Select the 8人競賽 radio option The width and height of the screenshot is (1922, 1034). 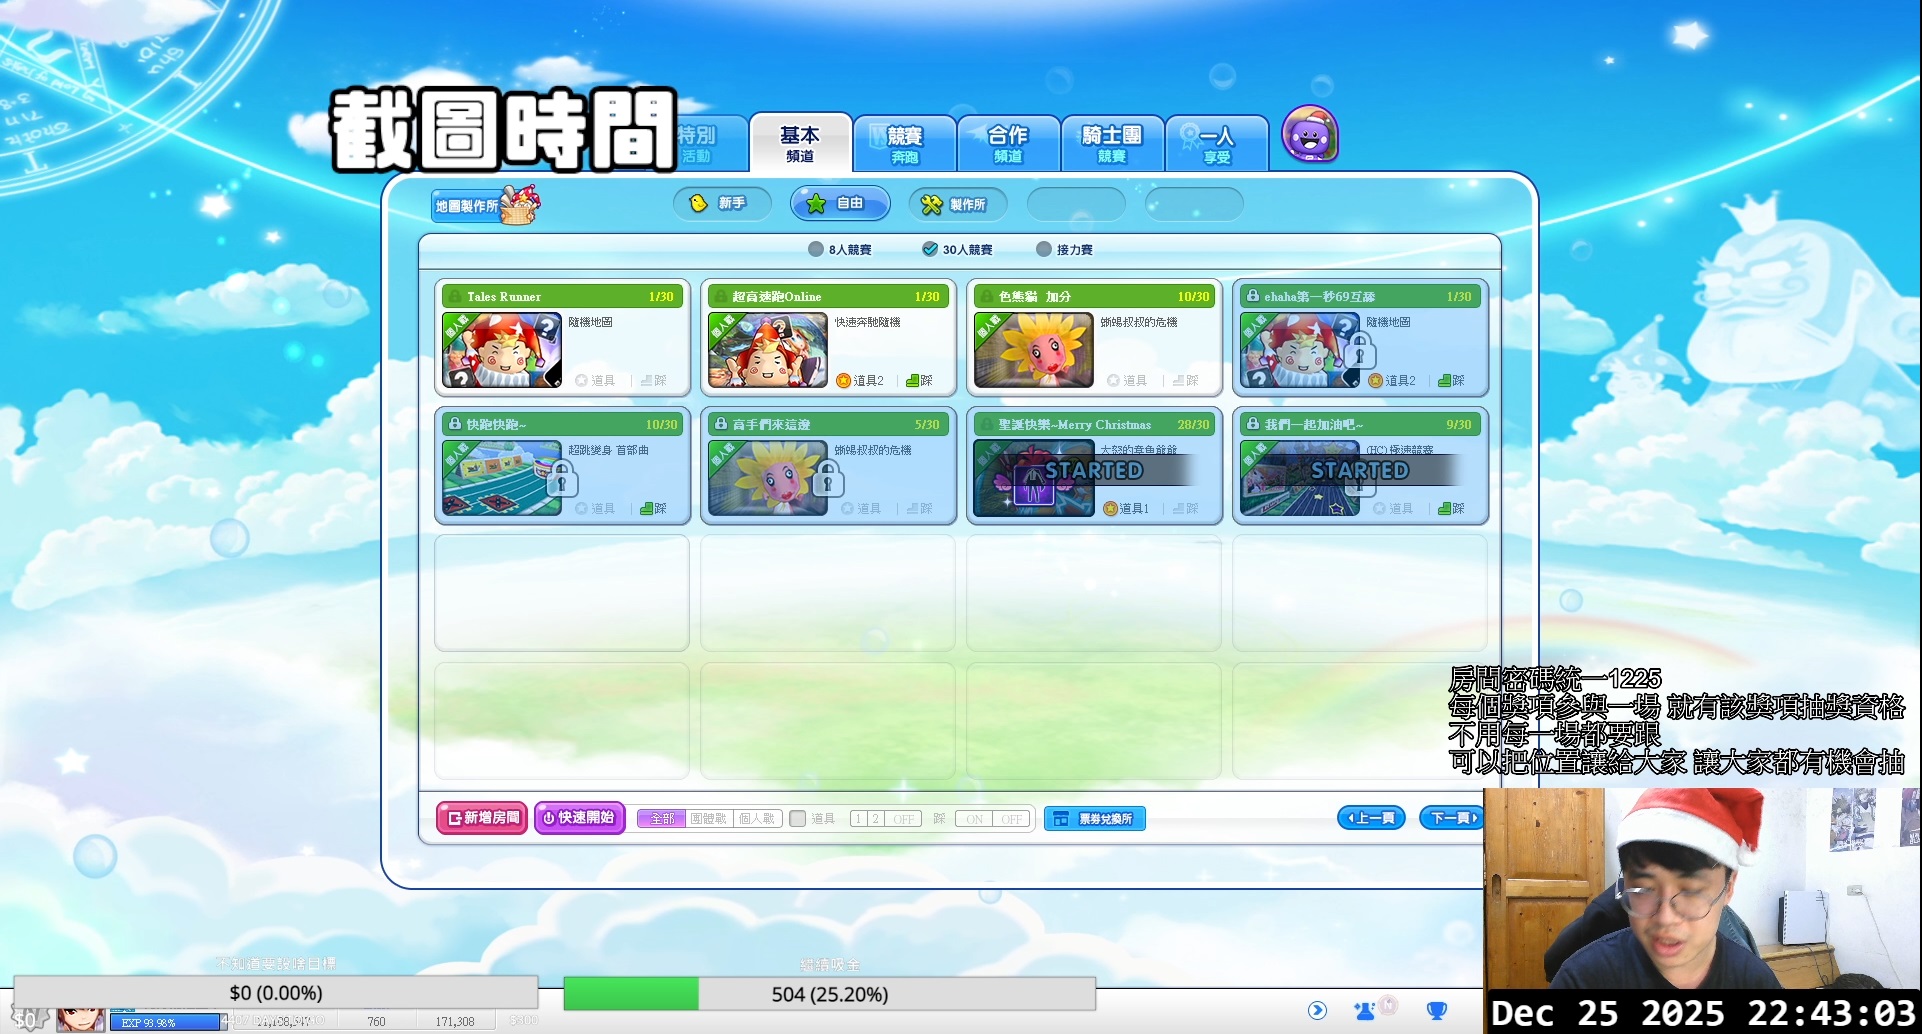tap(816, 249)
